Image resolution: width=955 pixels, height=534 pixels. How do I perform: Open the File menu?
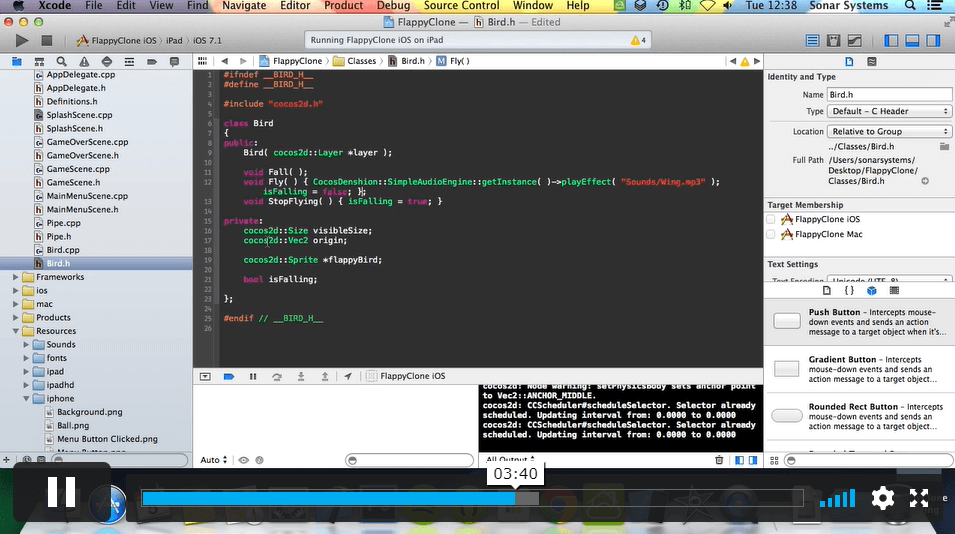click(93, 5)
